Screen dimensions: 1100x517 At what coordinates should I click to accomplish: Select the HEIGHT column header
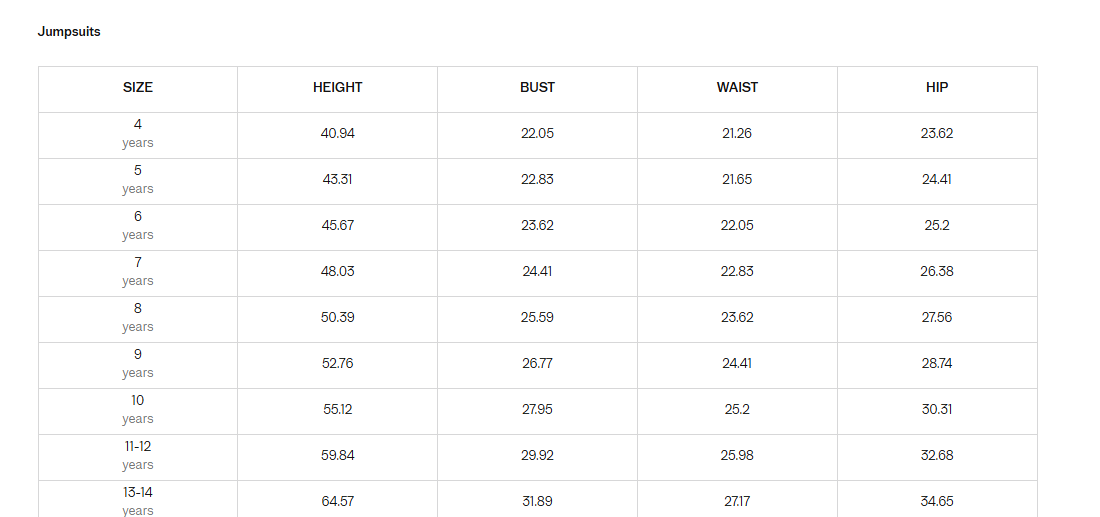point(337,88)
